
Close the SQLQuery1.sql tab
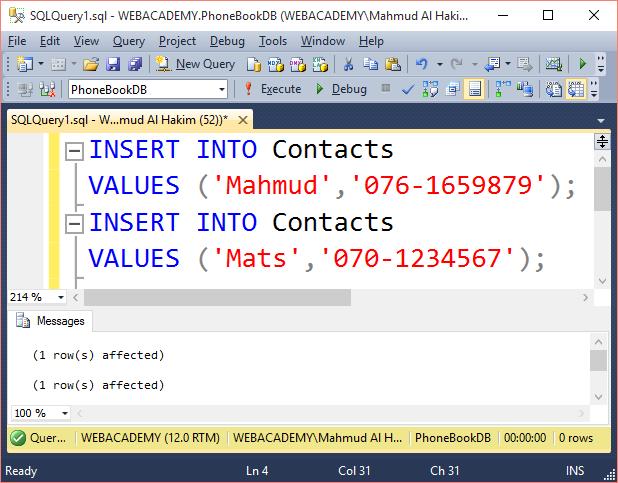243,120
